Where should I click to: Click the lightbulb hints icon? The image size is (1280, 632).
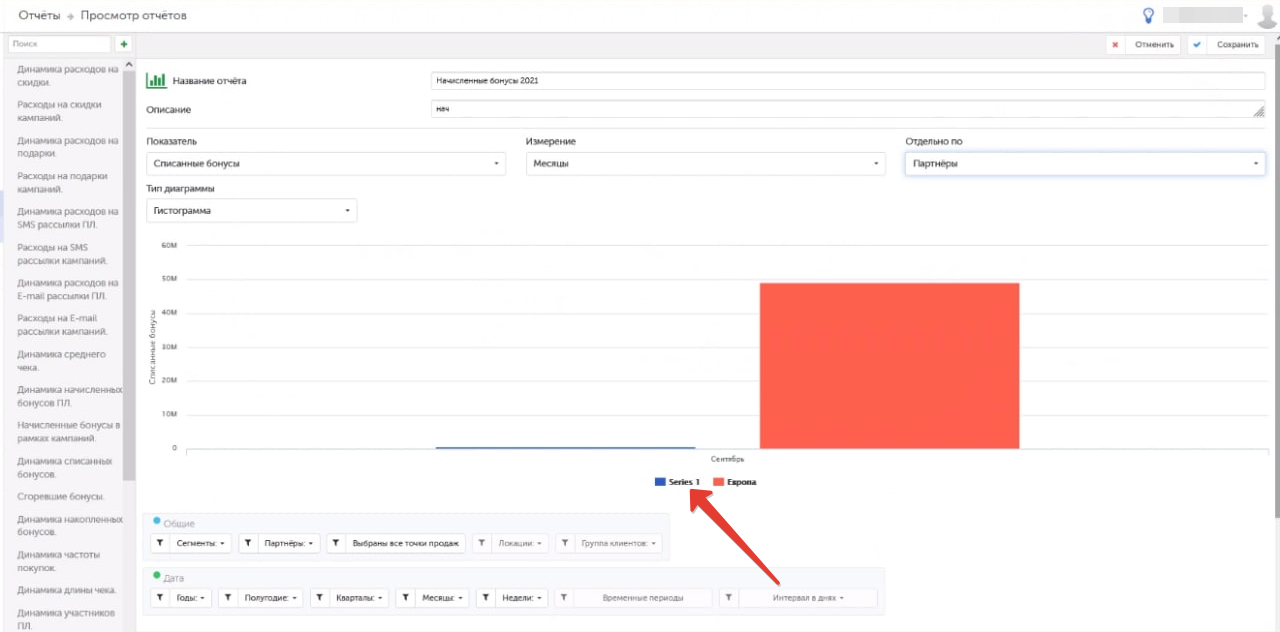click(1149, 15)
